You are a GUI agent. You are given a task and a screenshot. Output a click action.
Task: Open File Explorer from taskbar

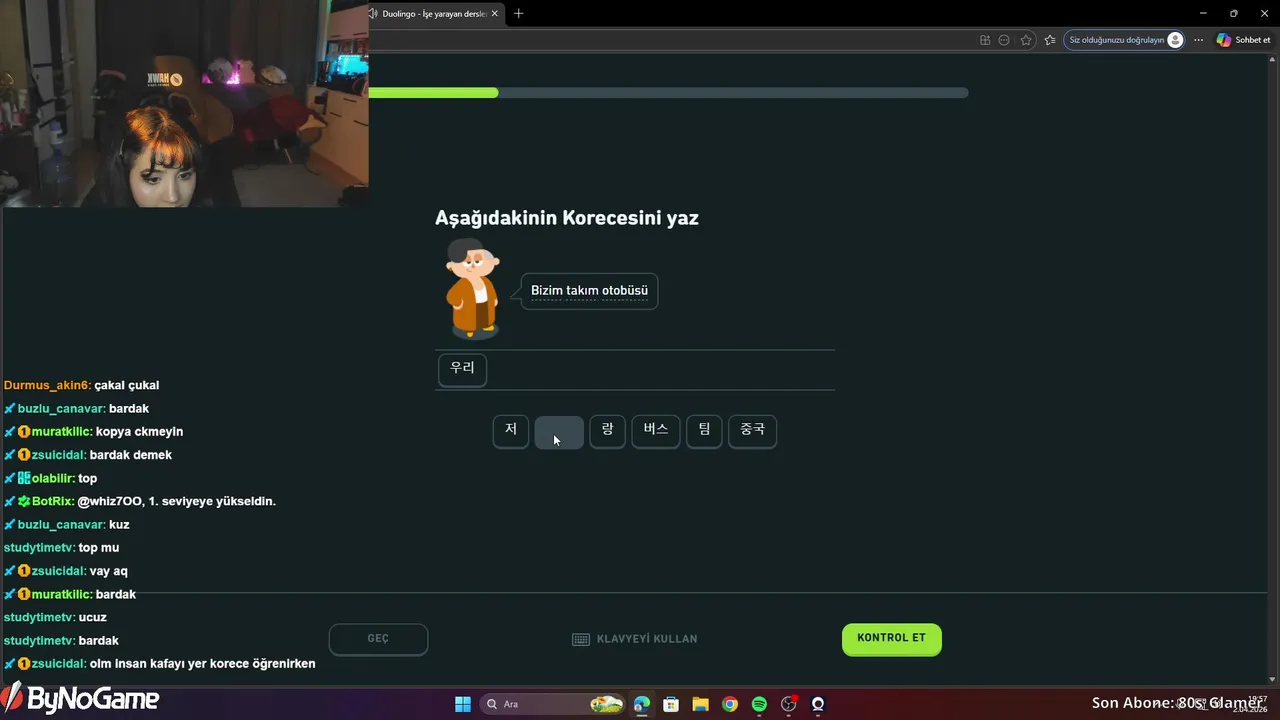click(x=700, y=704)
